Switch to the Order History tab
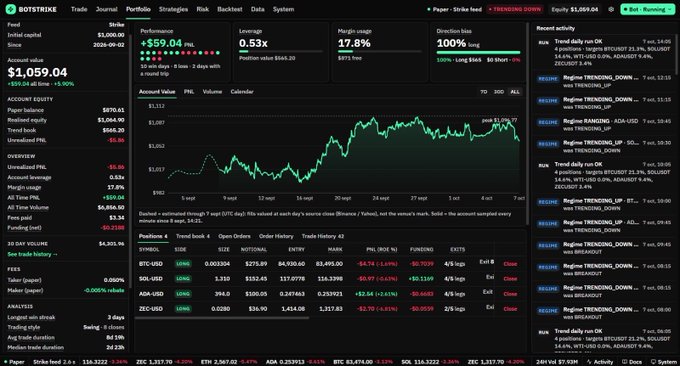 [276, 236]
